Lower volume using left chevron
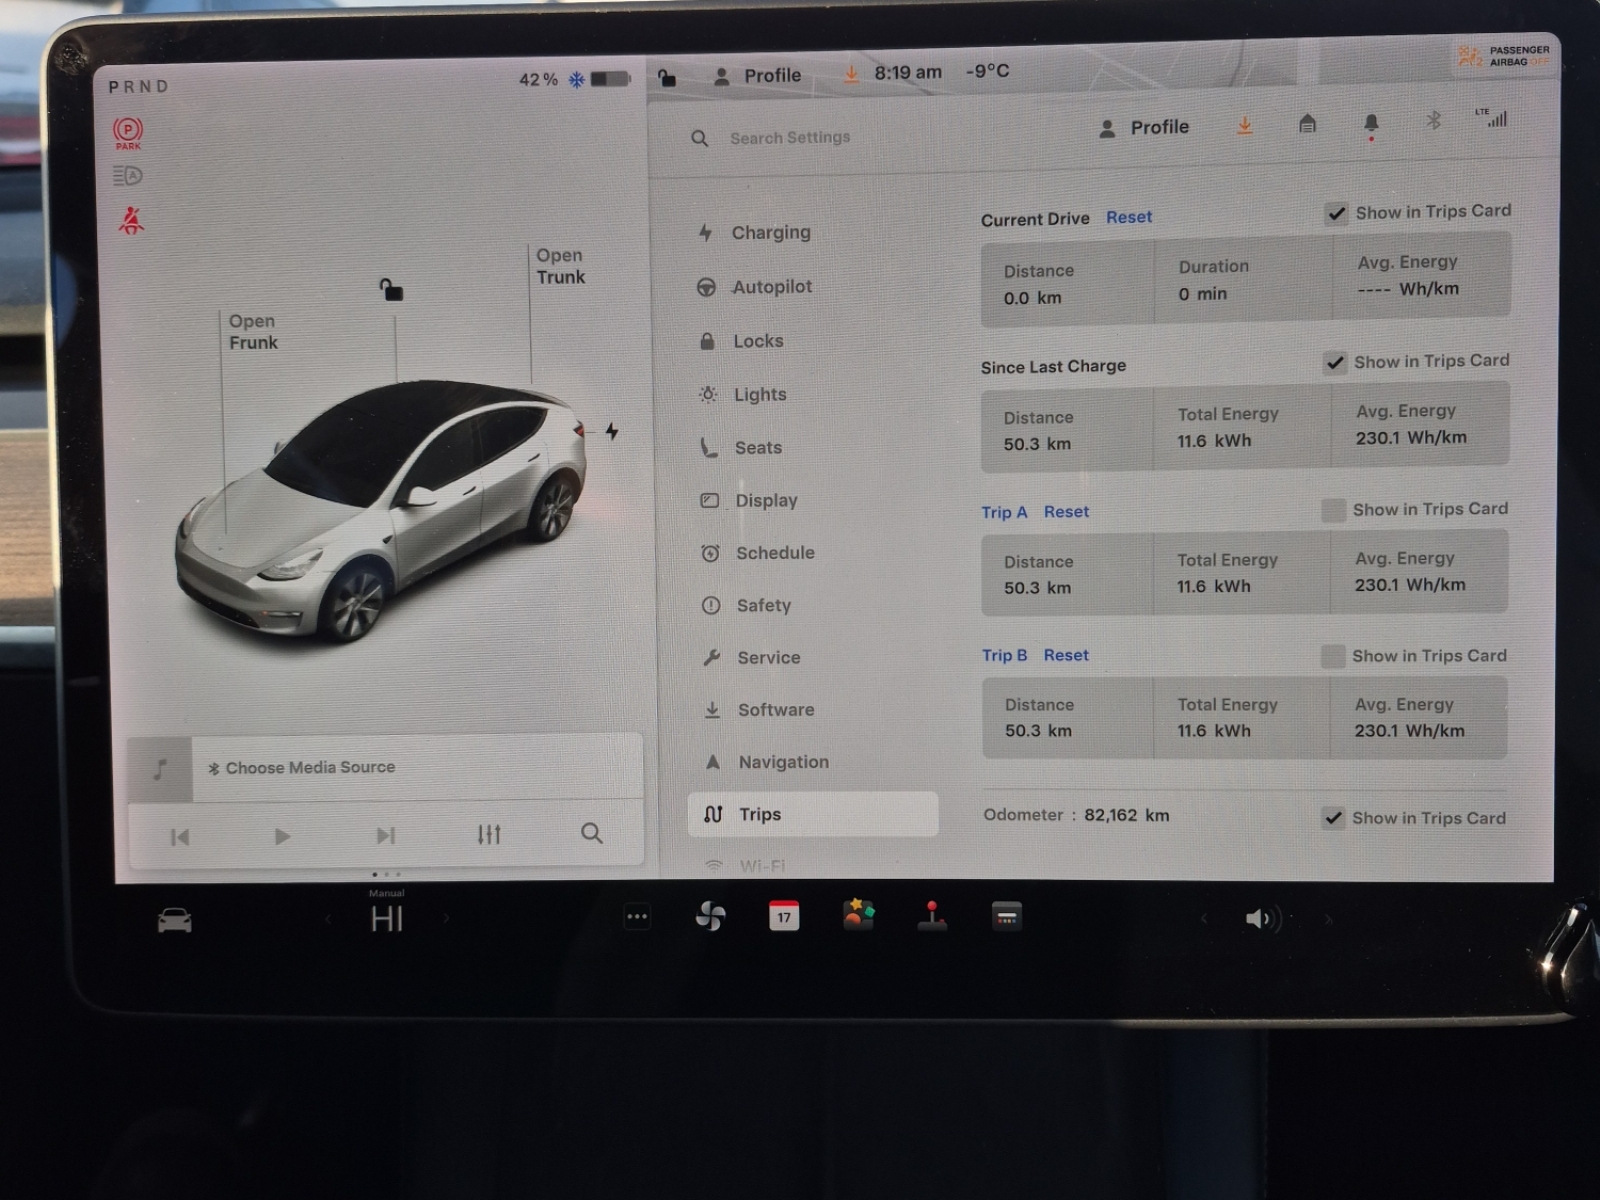1600x1200 pixels. 1204,918
